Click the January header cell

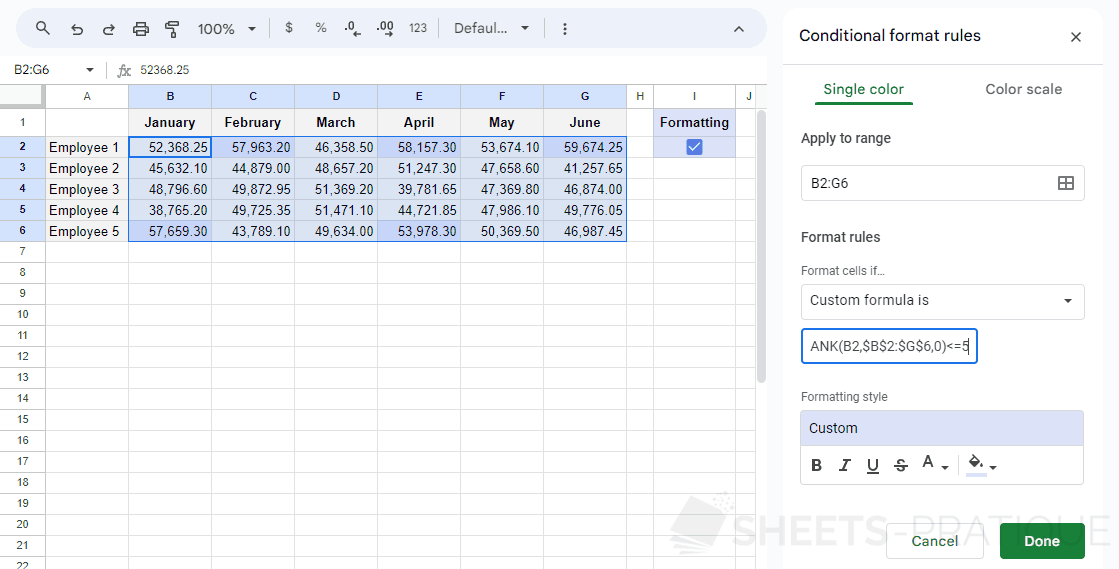[x=170, y=123]
